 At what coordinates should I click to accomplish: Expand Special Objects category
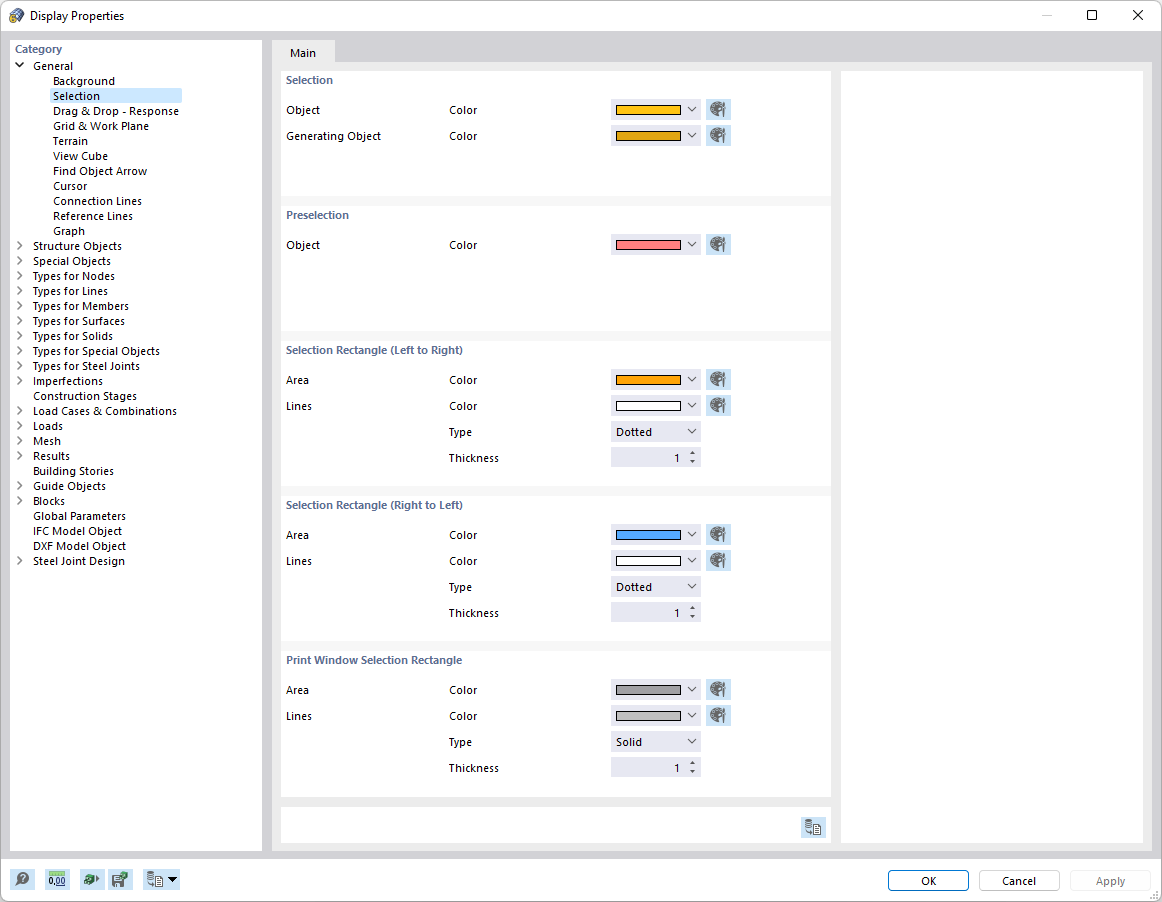20,260
